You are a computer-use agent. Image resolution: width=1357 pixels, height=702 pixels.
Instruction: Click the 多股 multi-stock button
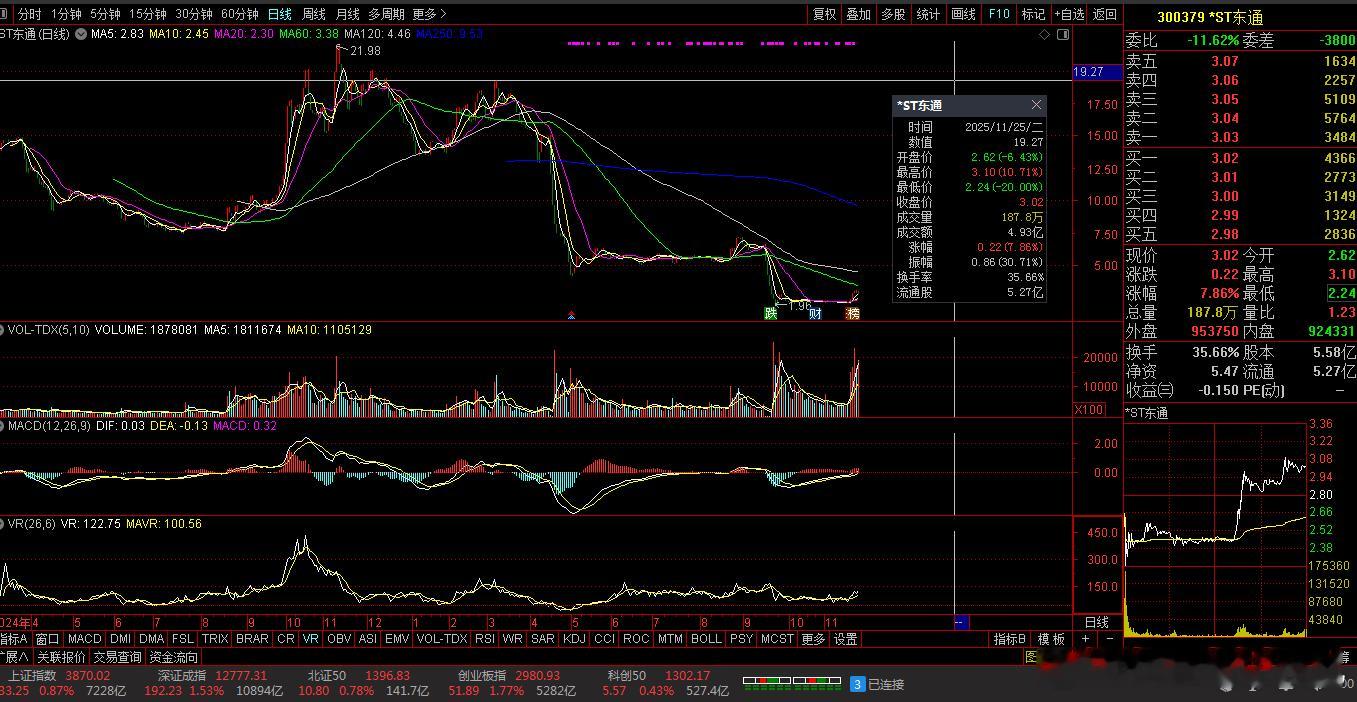[893, 14]
